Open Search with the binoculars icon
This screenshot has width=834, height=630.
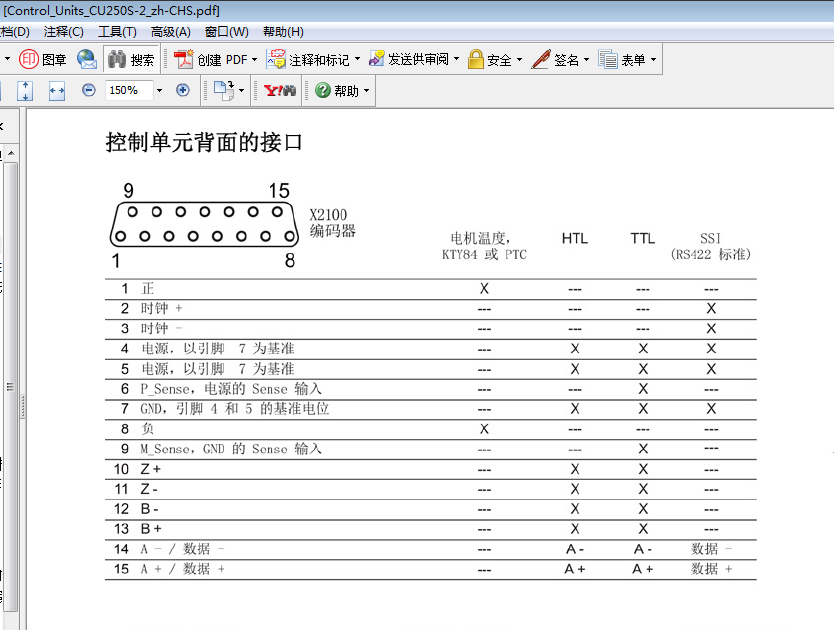click(x=116, y=59)
